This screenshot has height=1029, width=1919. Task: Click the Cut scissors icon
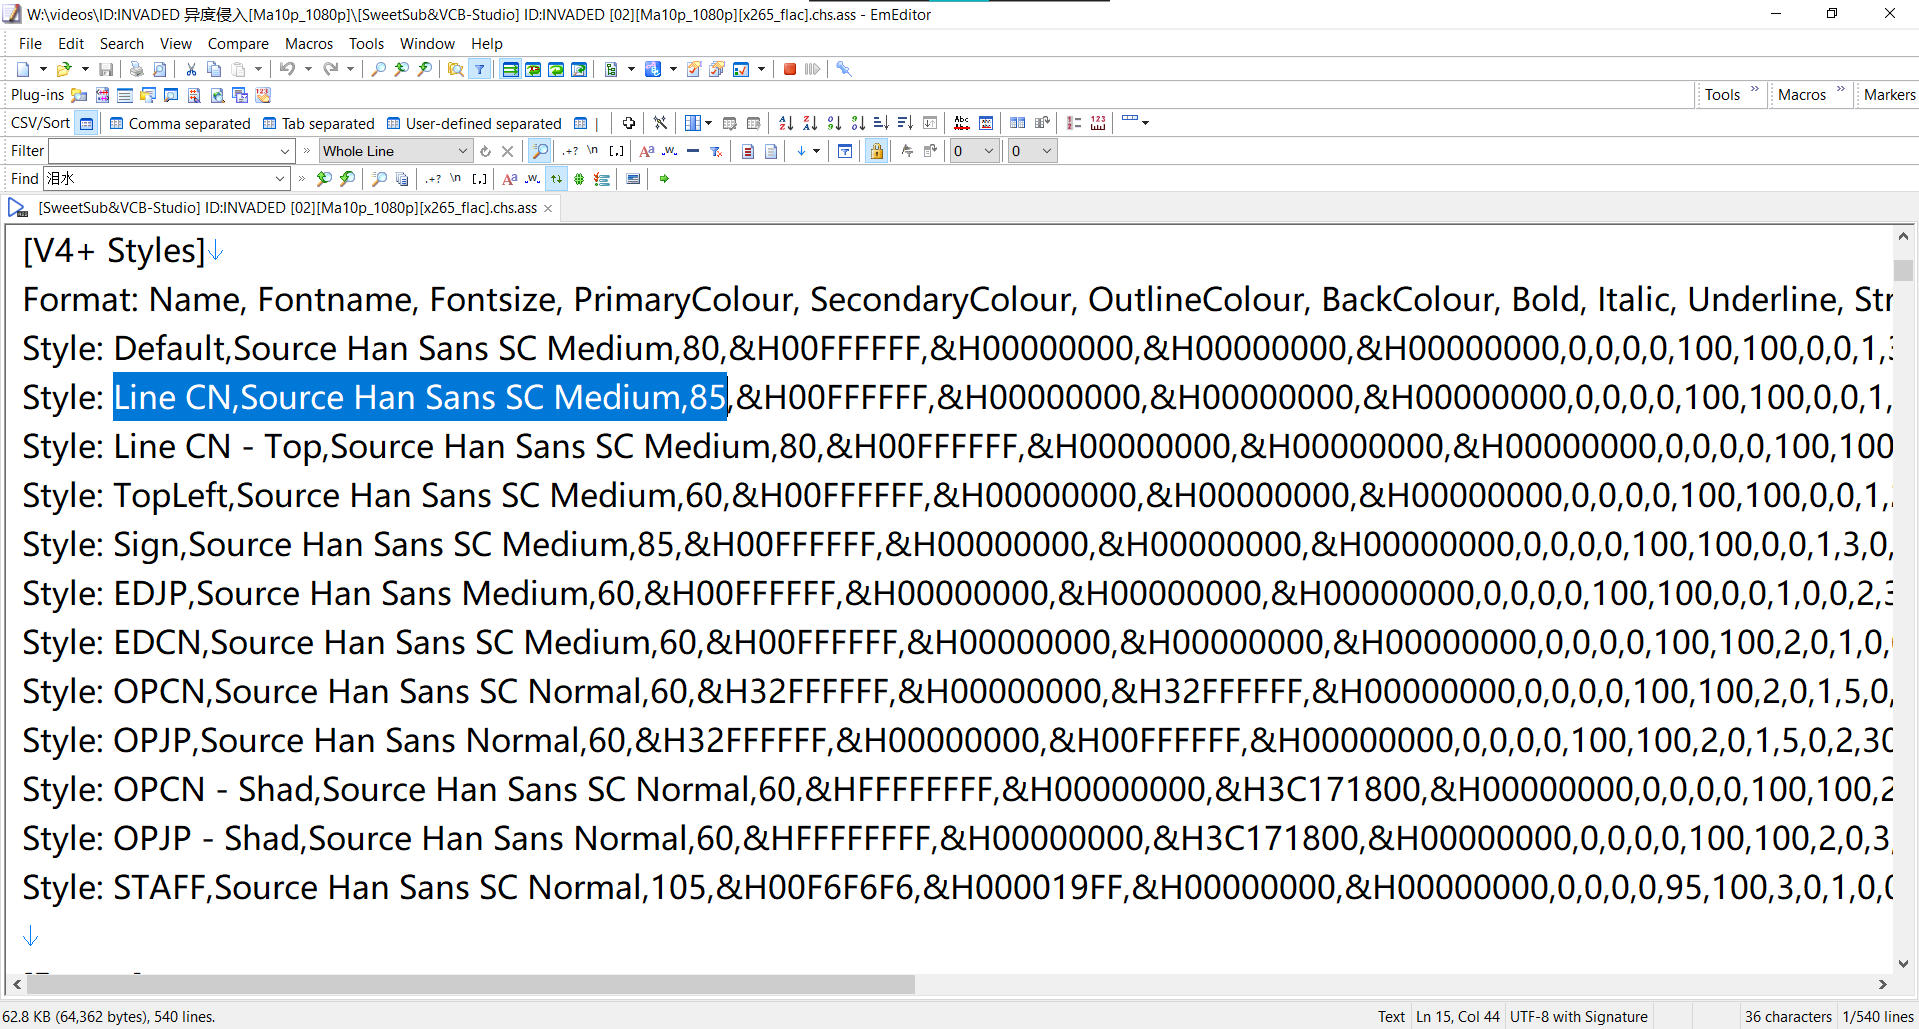click(191, 69)
